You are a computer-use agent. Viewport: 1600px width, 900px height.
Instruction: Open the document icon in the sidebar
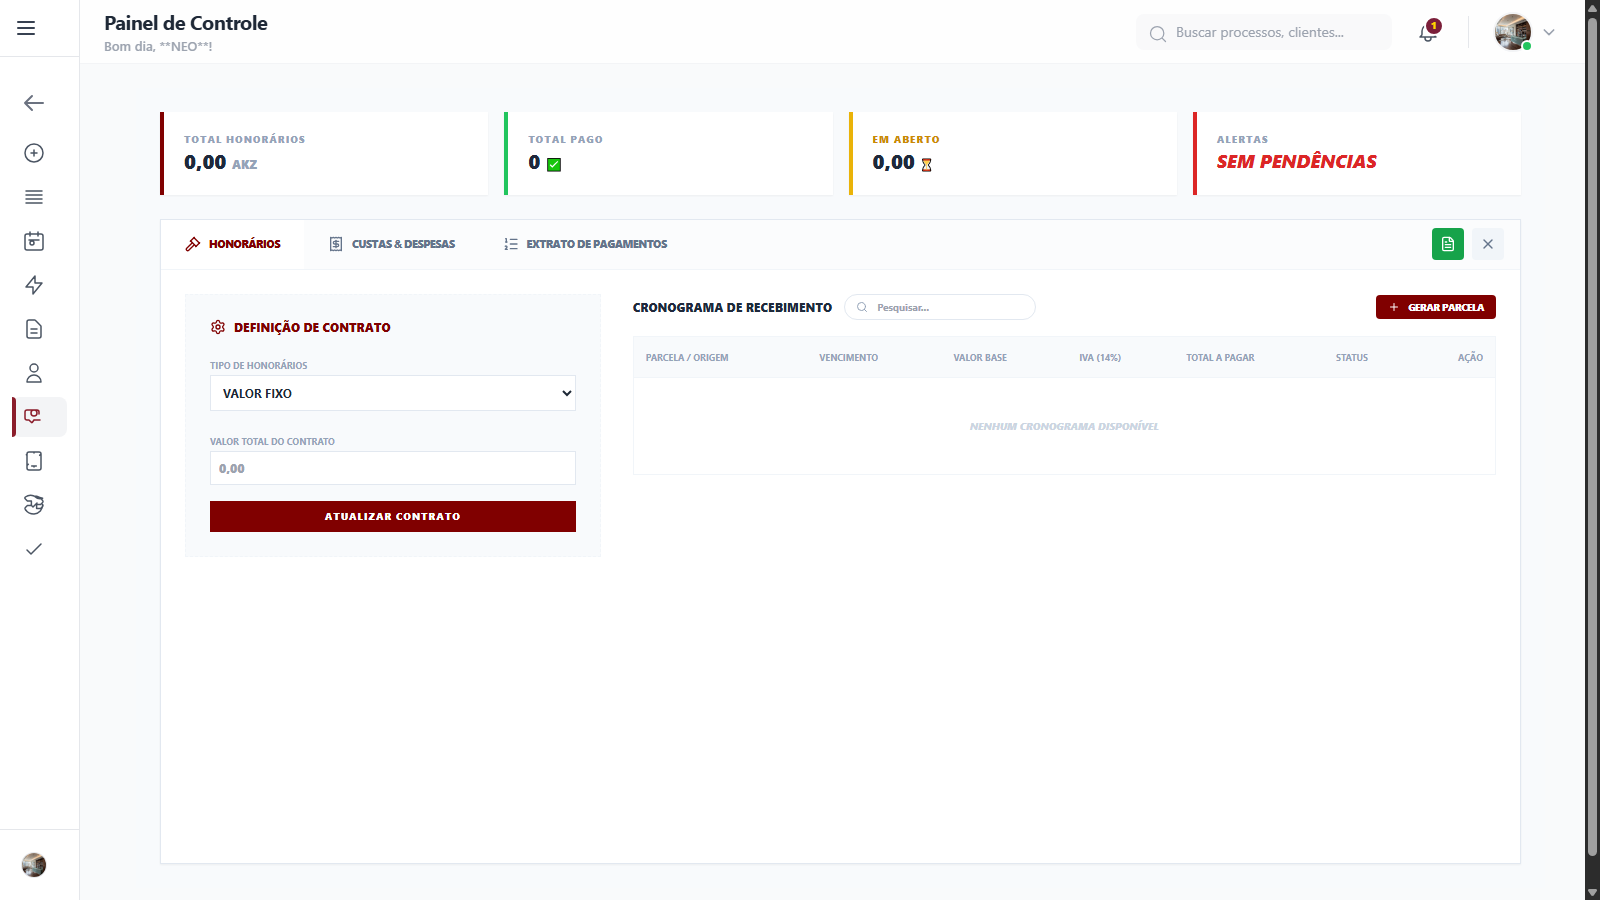click(34, 329)
